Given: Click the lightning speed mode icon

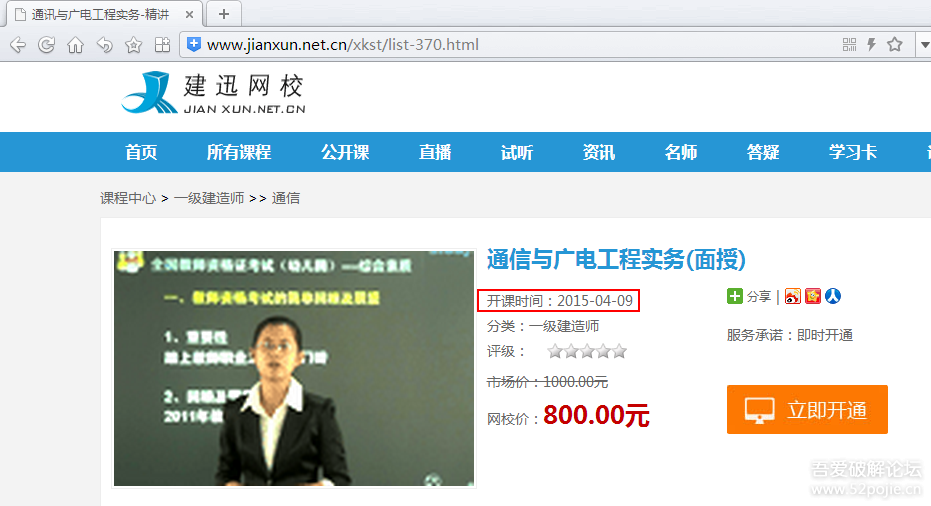Looking at the screenshot, I should click(871, 45).
